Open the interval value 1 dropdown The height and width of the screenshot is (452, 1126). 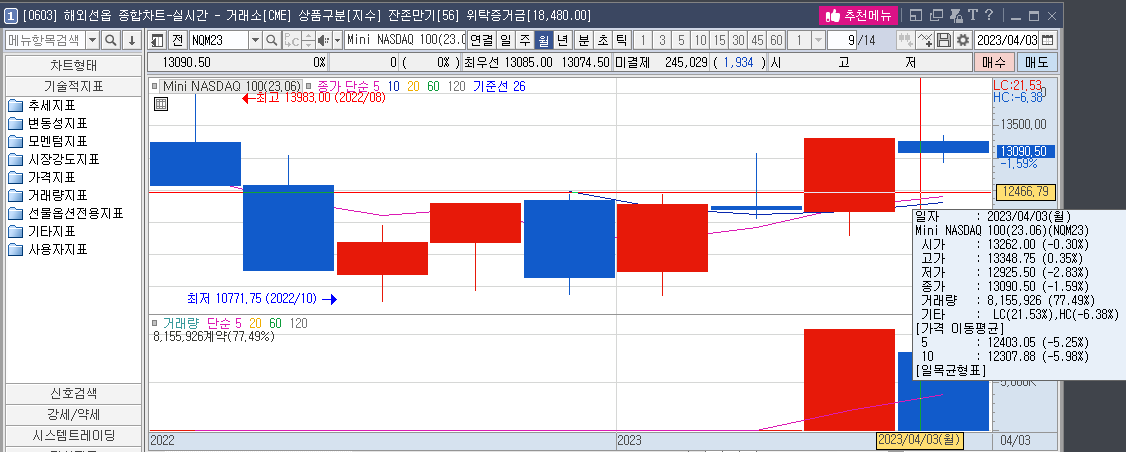818,40
